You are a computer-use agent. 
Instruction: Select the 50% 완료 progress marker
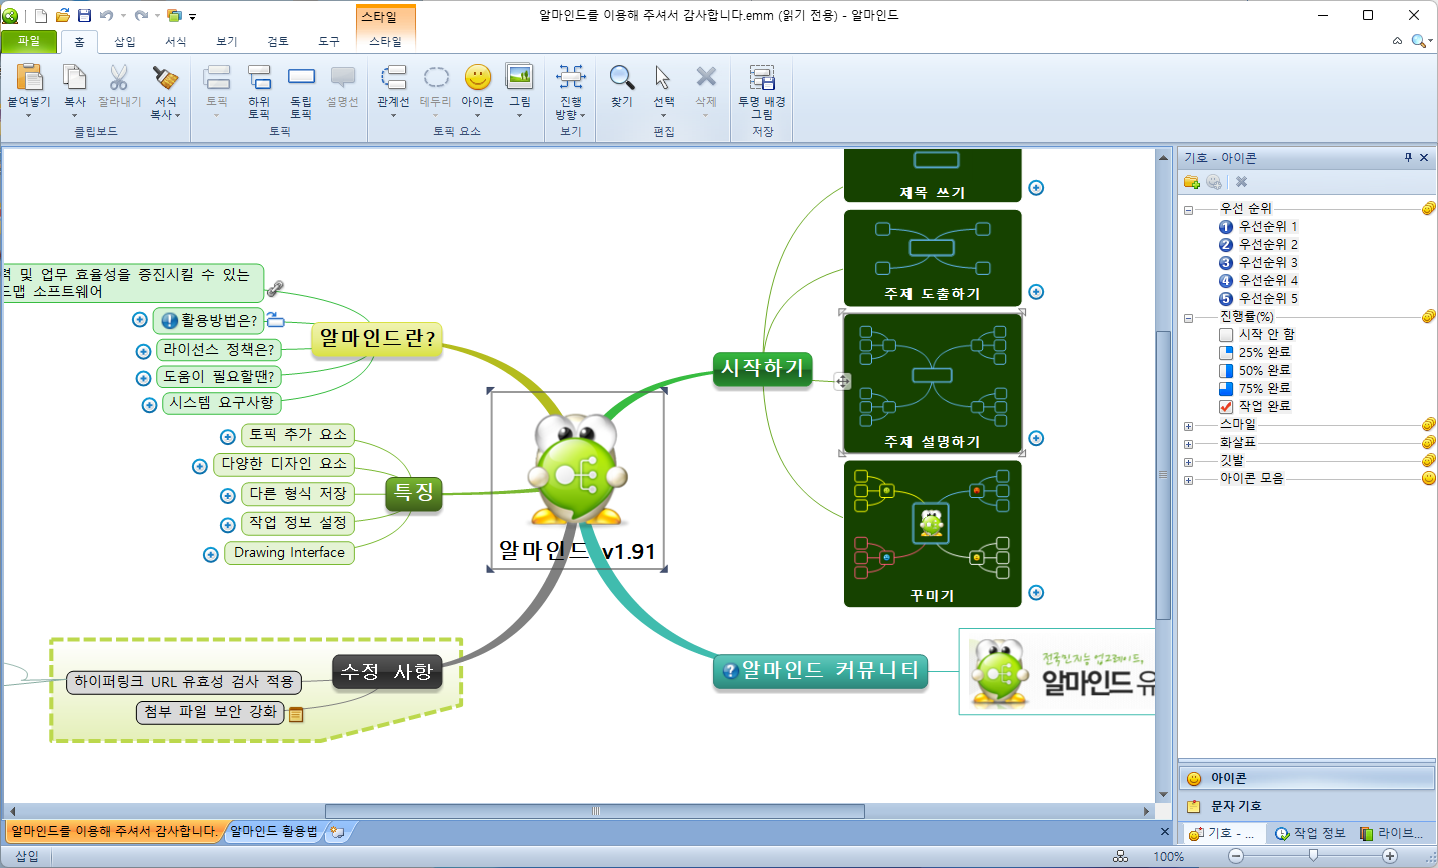1226,371
